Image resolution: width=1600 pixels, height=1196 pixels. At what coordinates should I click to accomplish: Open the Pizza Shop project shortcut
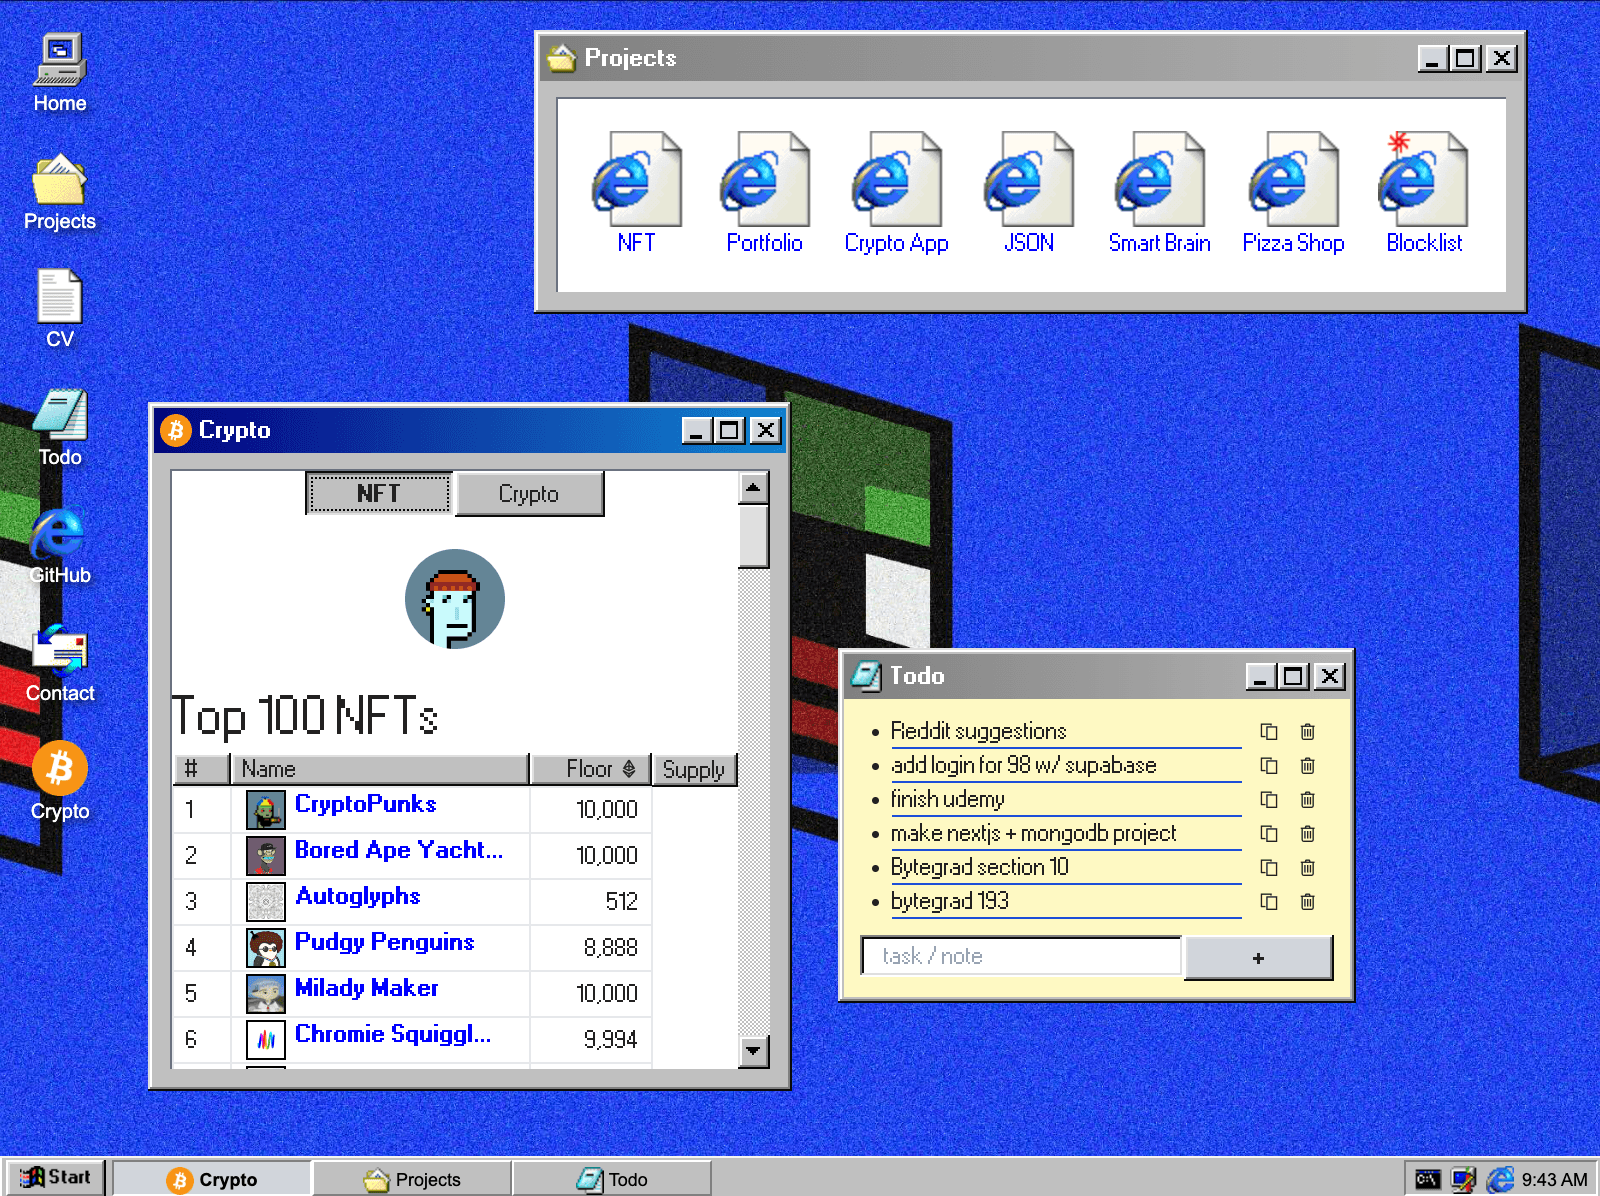pyautogui.click(x=1293, y=193)
